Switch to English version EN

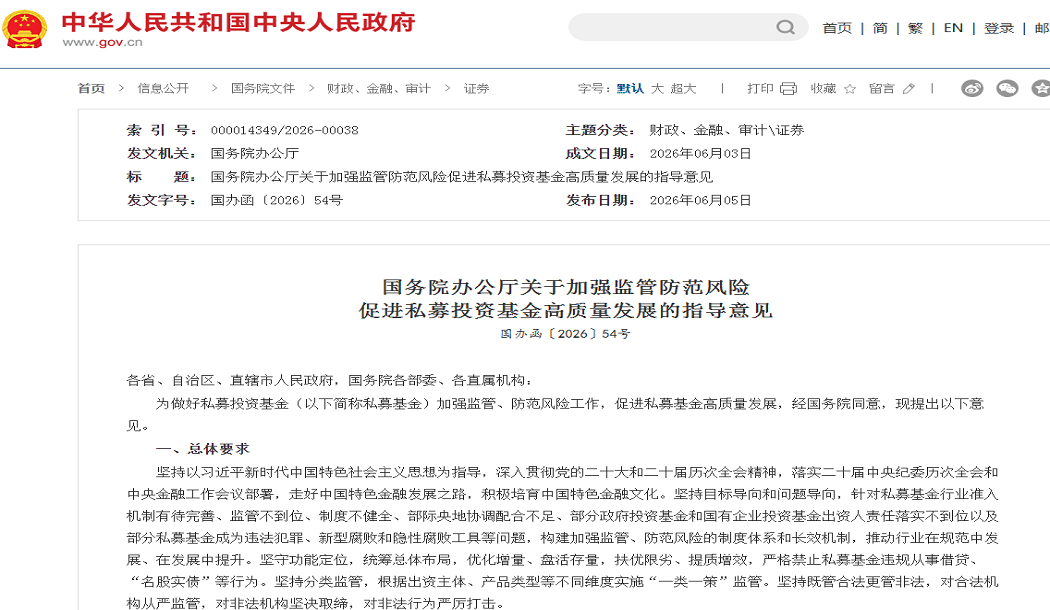953,28
